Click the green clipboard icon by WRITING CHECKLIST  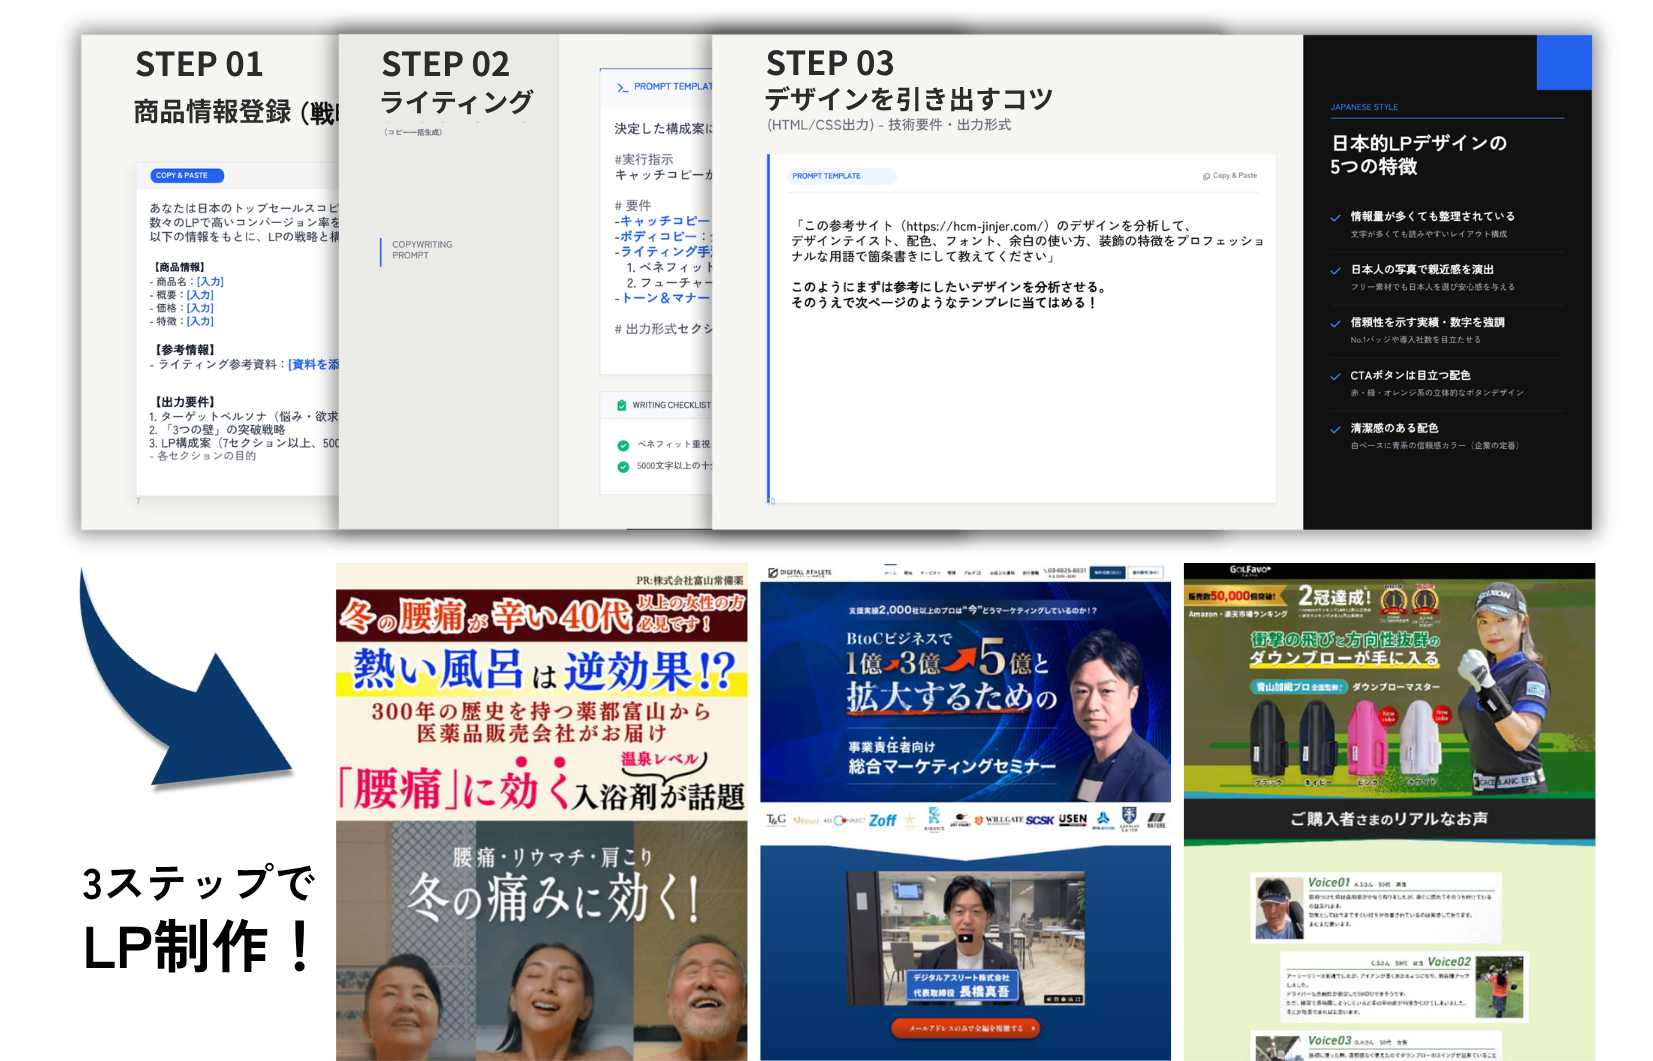click(622, 405)
